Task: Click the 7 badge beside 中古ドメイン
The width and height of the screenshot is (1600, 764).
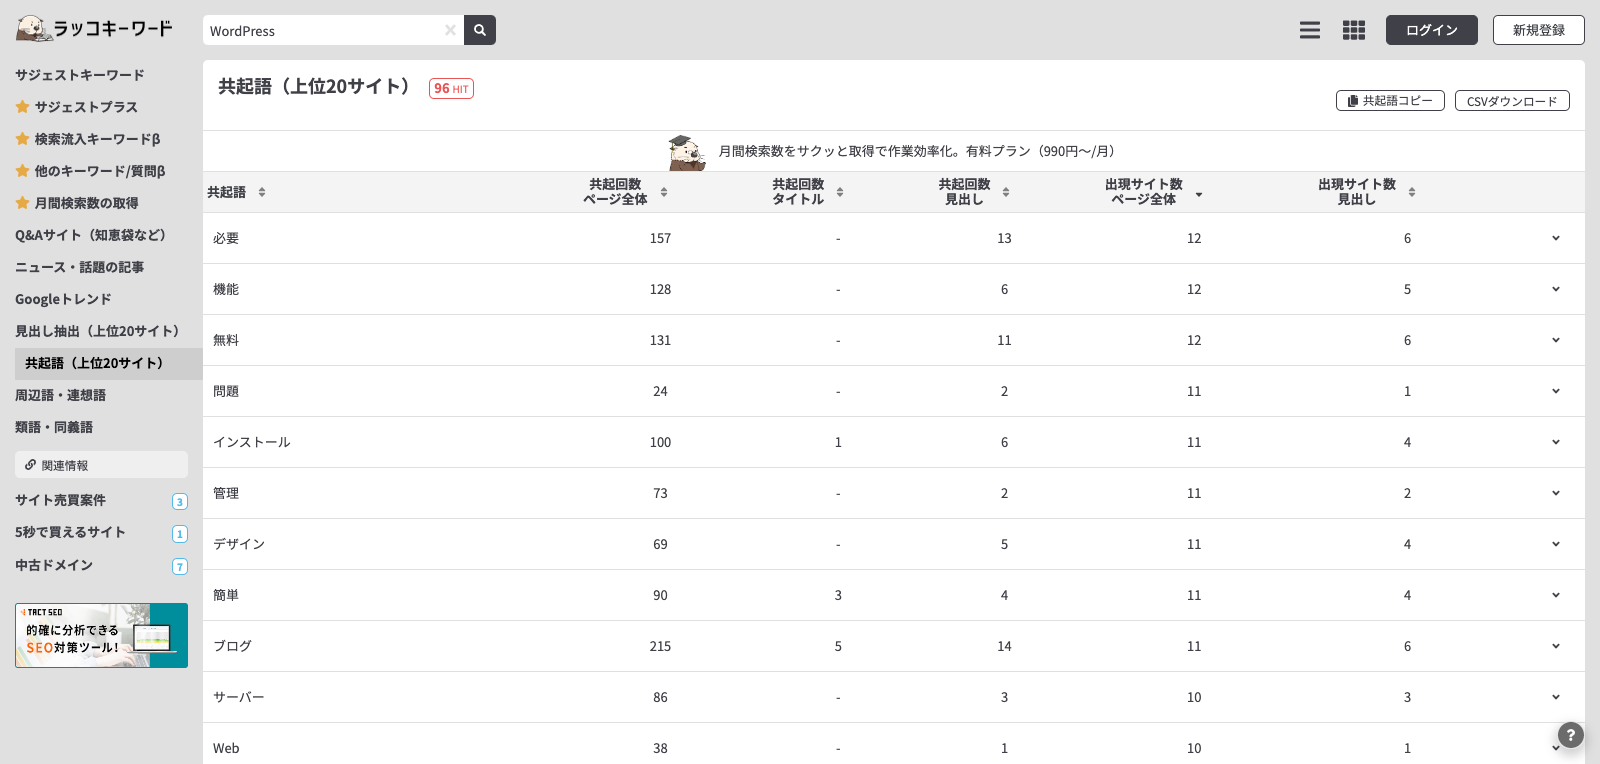Action: [180, 567]
